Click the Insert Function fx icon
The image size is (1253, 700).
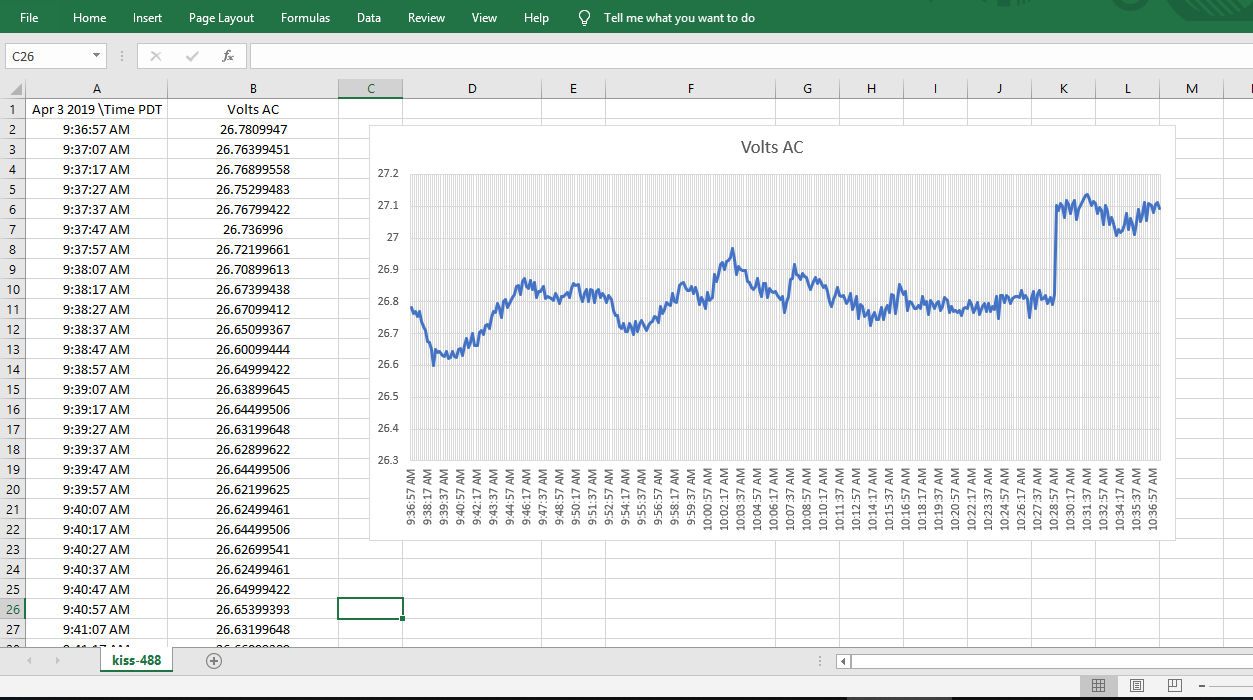pos(228,56)
